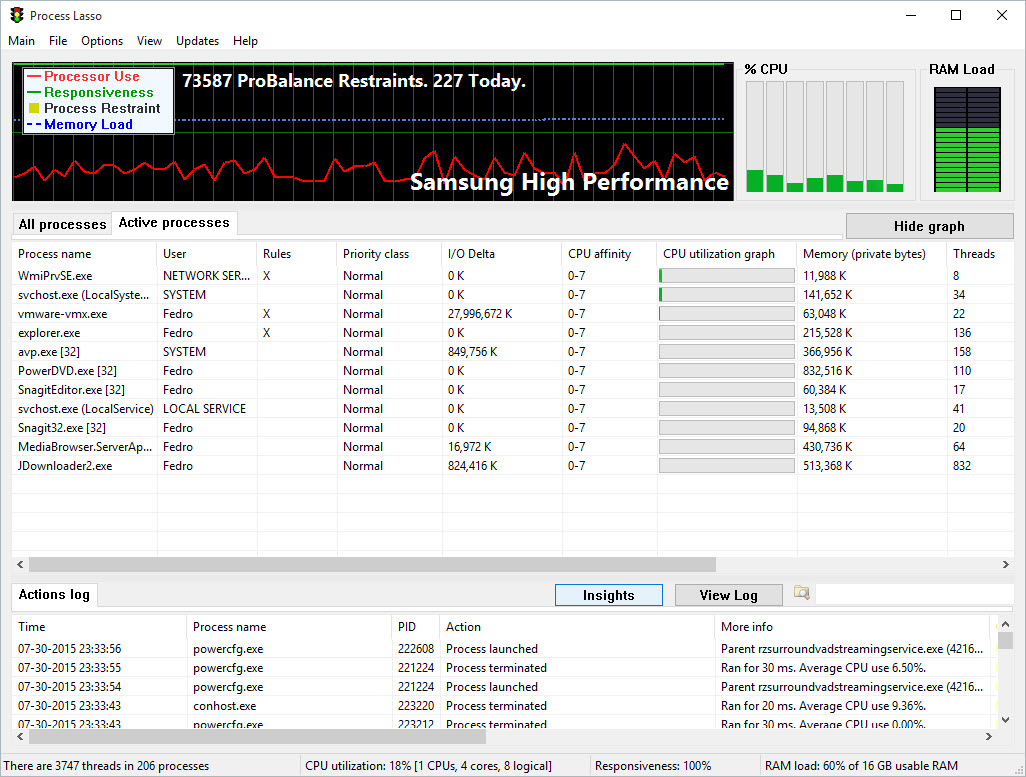Viewport: 1026px width, 777px height.
Task: Open the Main menu
Action: 22,41
